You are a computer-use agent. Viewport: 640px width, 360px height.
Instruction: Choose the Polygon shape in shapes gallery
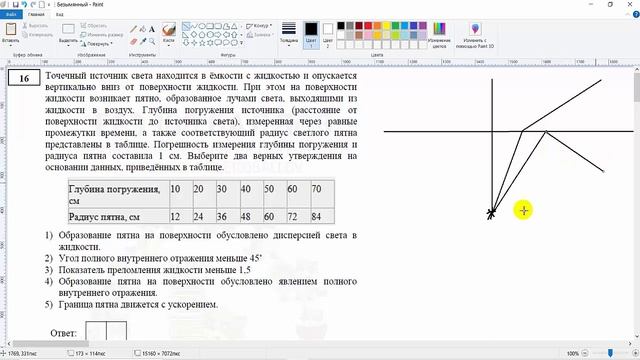tap(226, 26)
